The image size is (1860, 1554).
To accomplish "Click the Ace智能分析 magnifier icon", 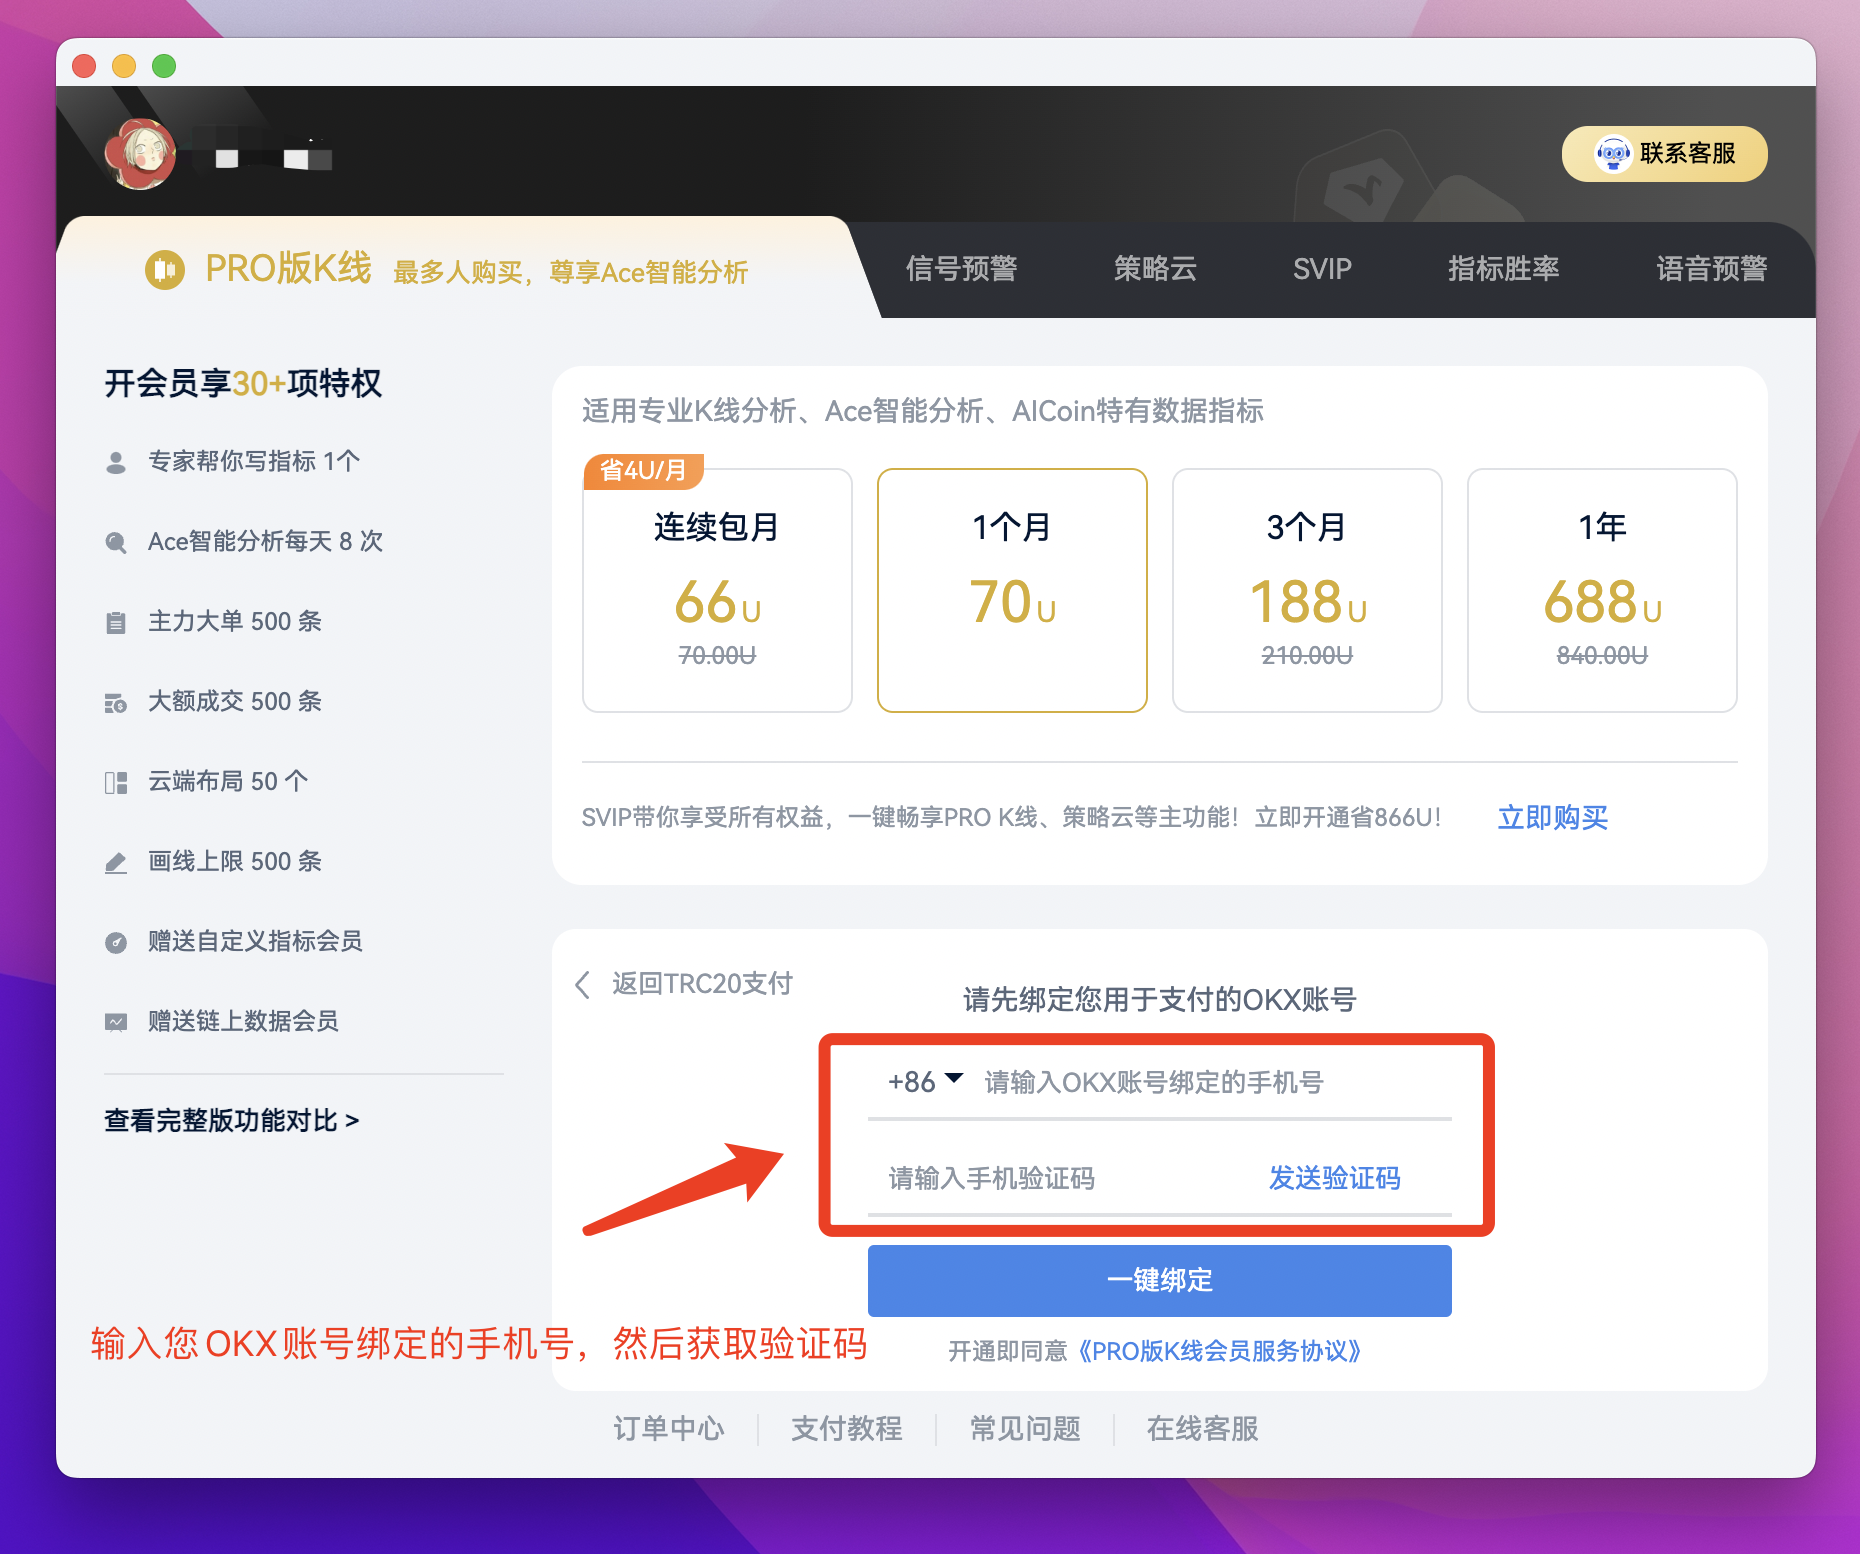I will (116, 542).
